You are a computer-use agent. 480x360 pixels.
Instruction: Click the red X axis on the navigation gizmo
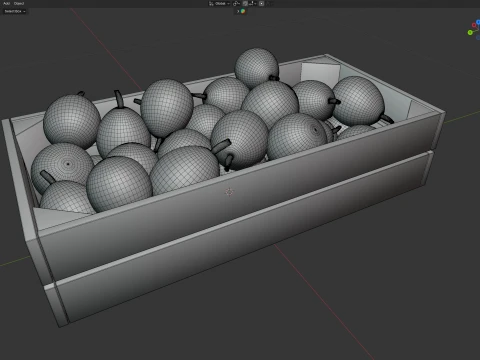pos(474,26)
